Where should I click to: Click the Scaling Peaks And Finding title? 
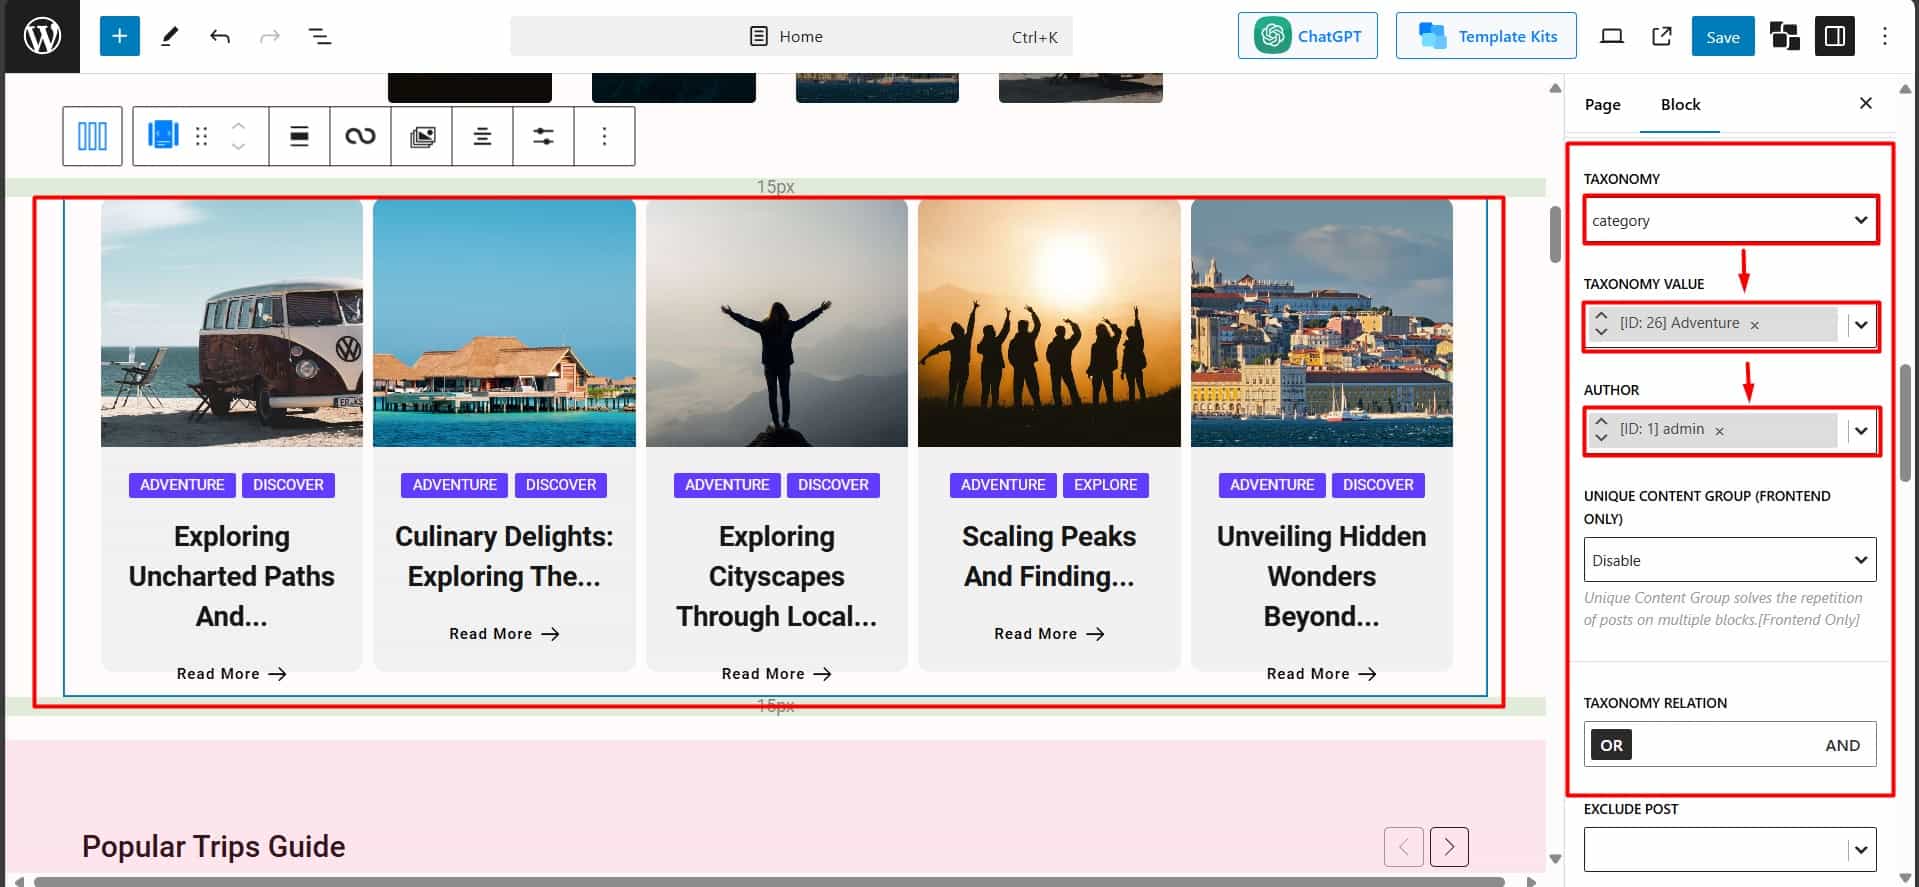click(x=1049, y=556)
